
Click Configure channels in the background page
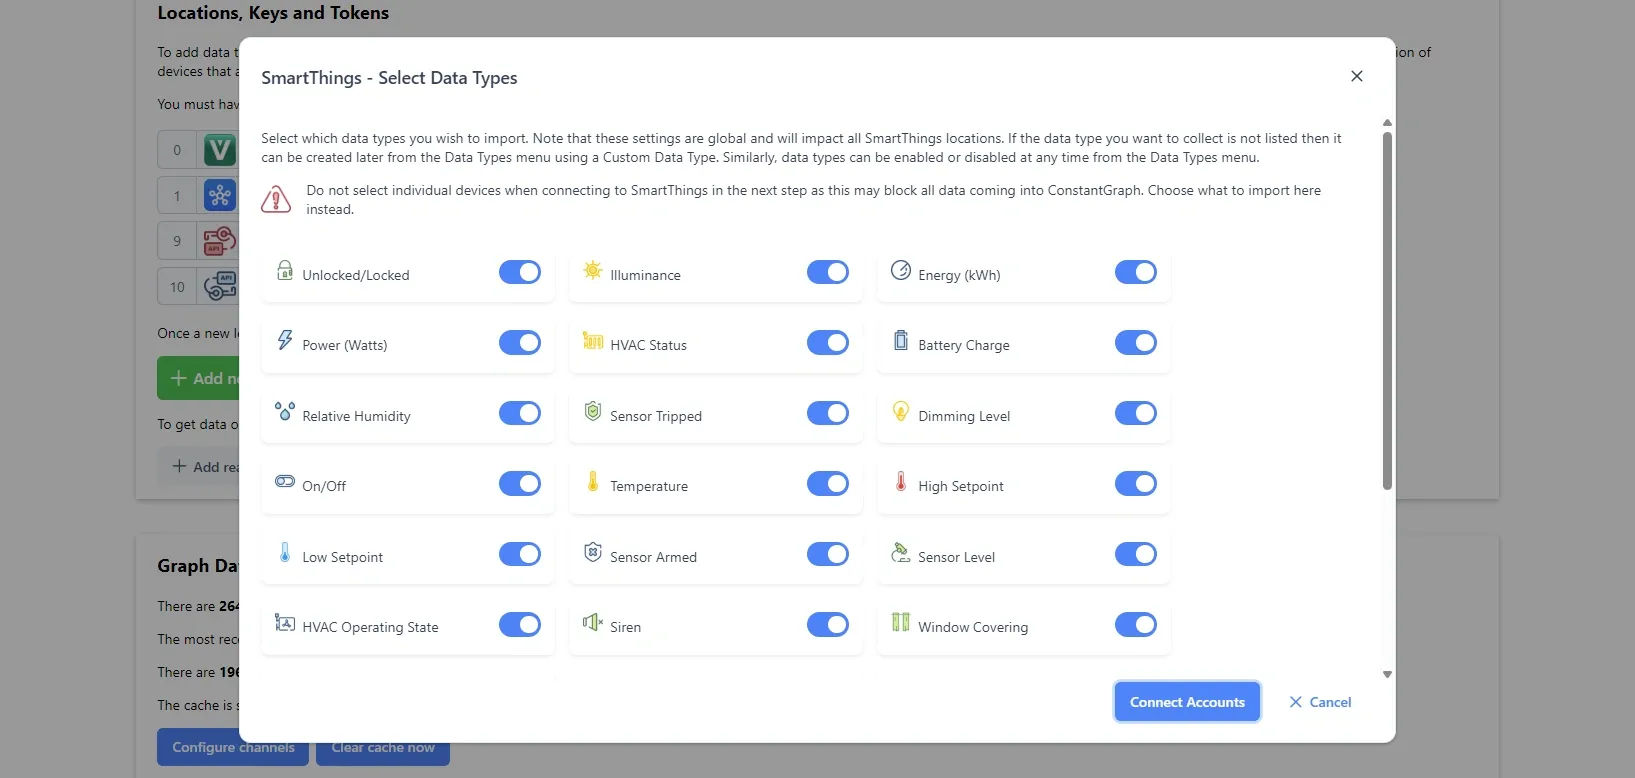tap(233, 747)
